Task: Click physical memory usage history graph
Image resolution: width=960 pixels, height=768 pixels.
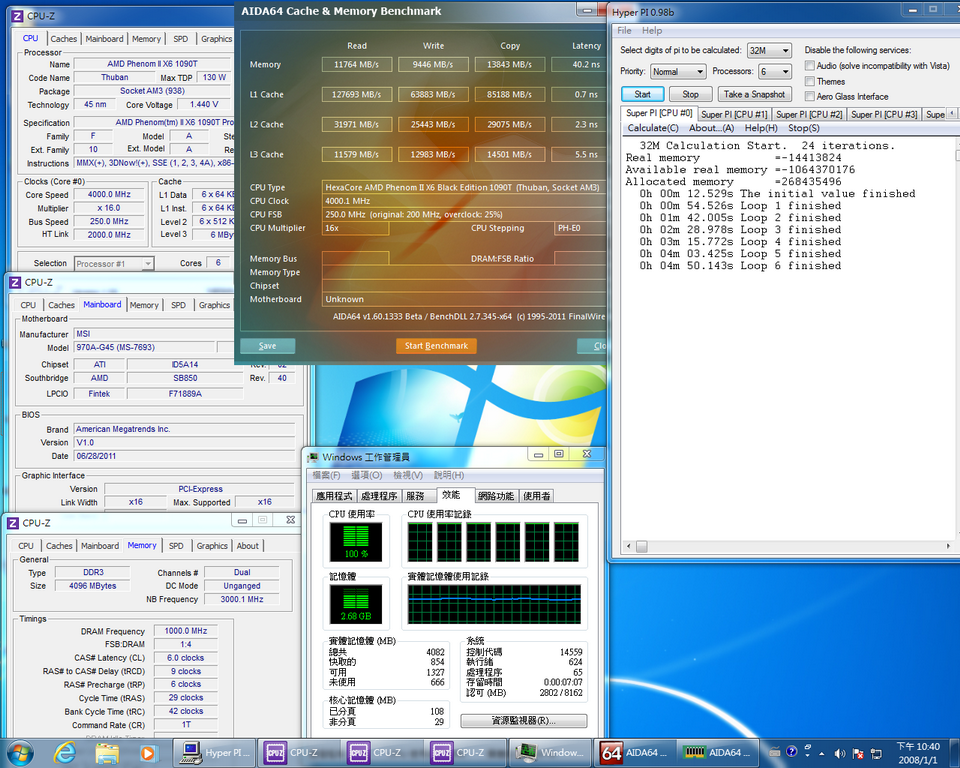Action: coord(494,604)
